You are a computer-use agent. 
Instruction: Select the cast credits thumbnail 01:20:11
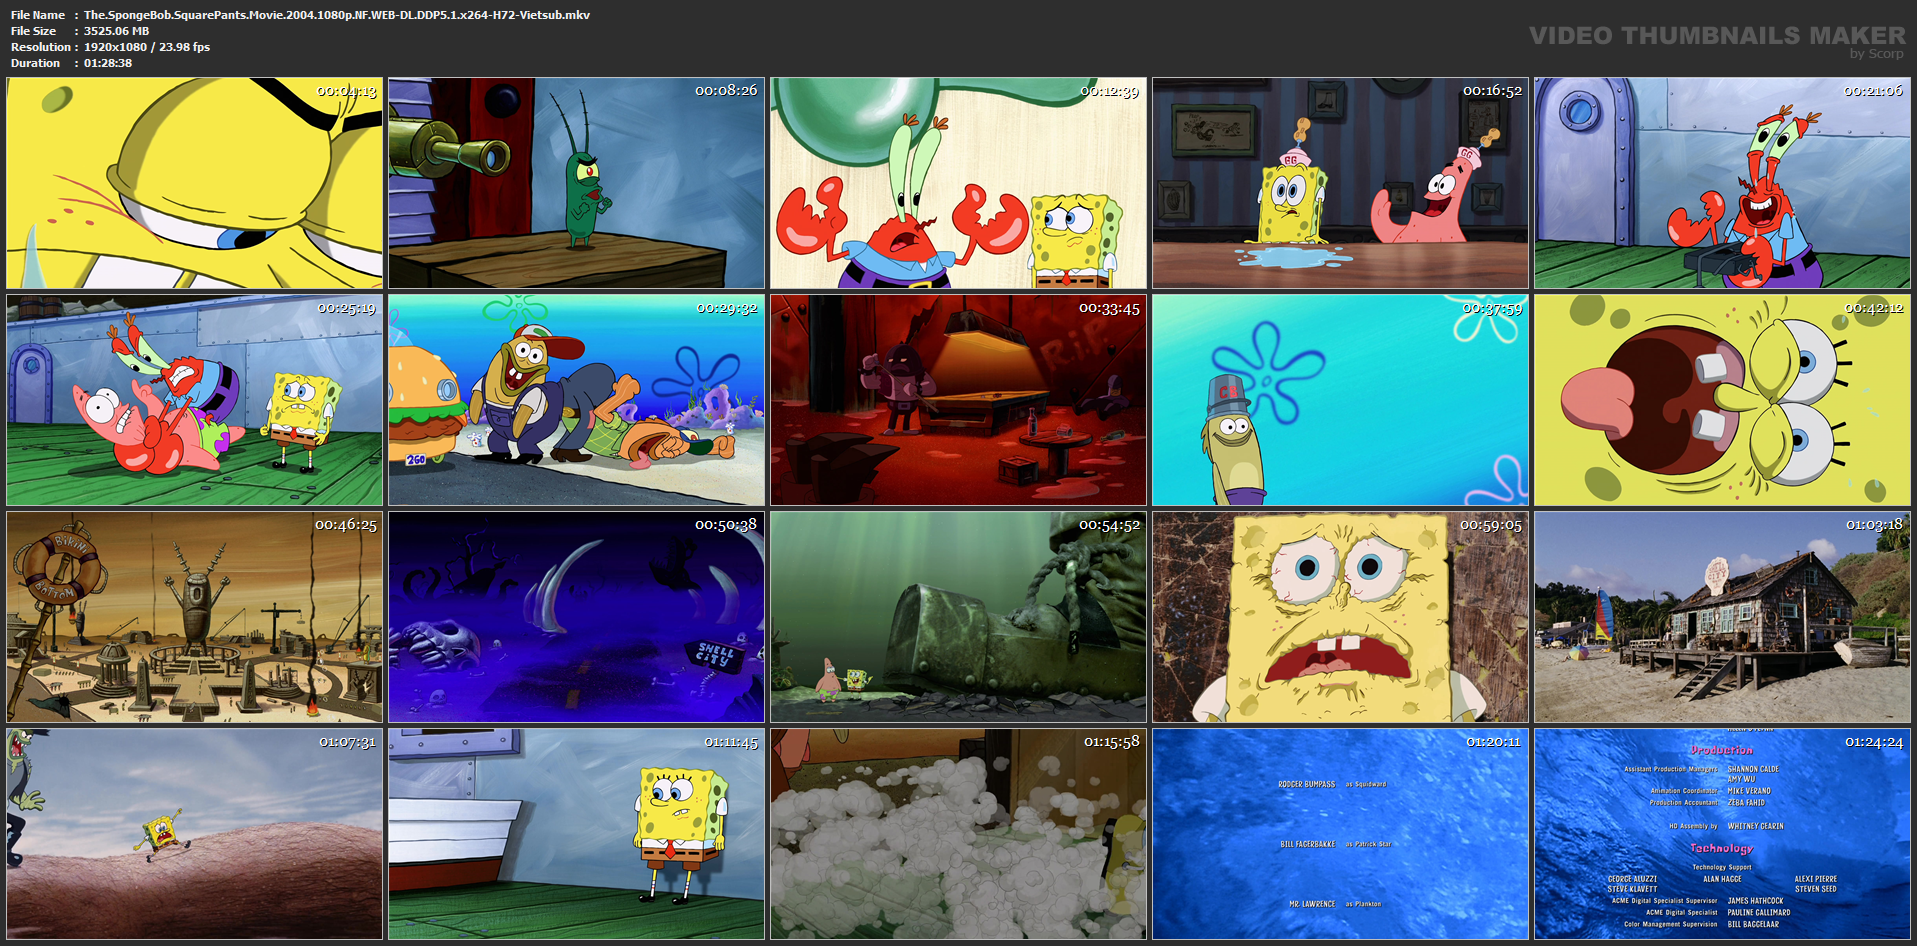point(1341,834)
